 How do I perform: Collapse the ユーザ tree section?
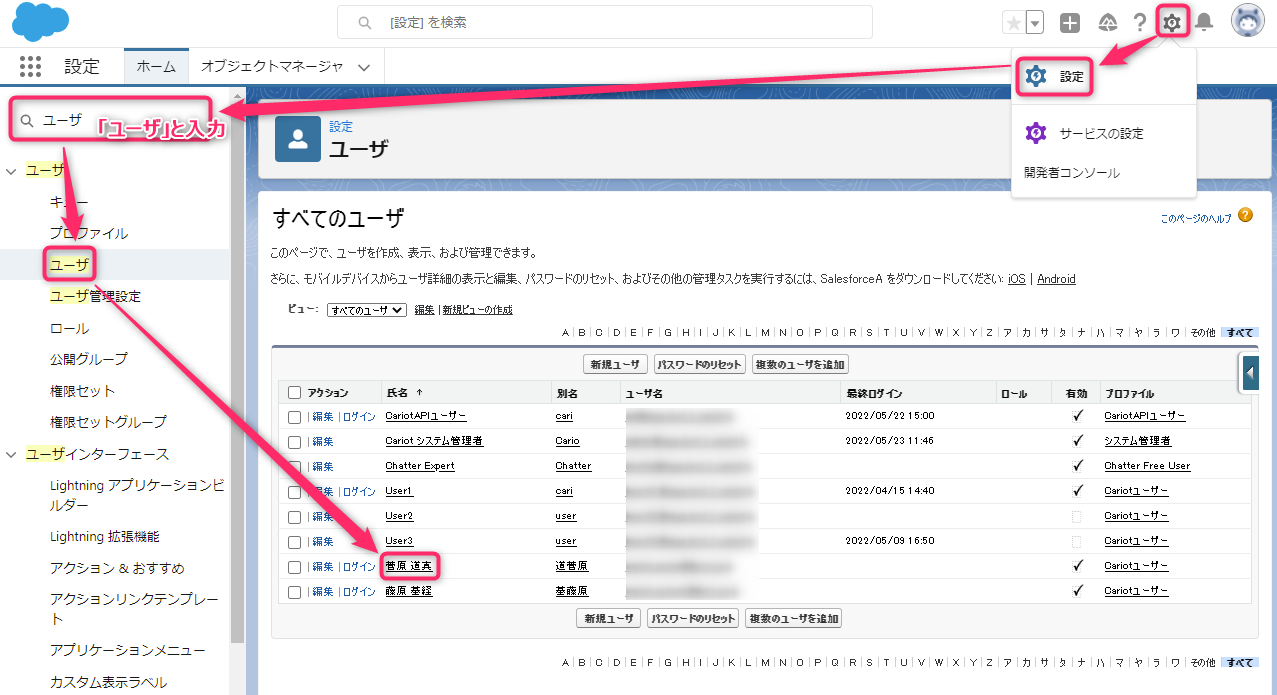(11, 171)
